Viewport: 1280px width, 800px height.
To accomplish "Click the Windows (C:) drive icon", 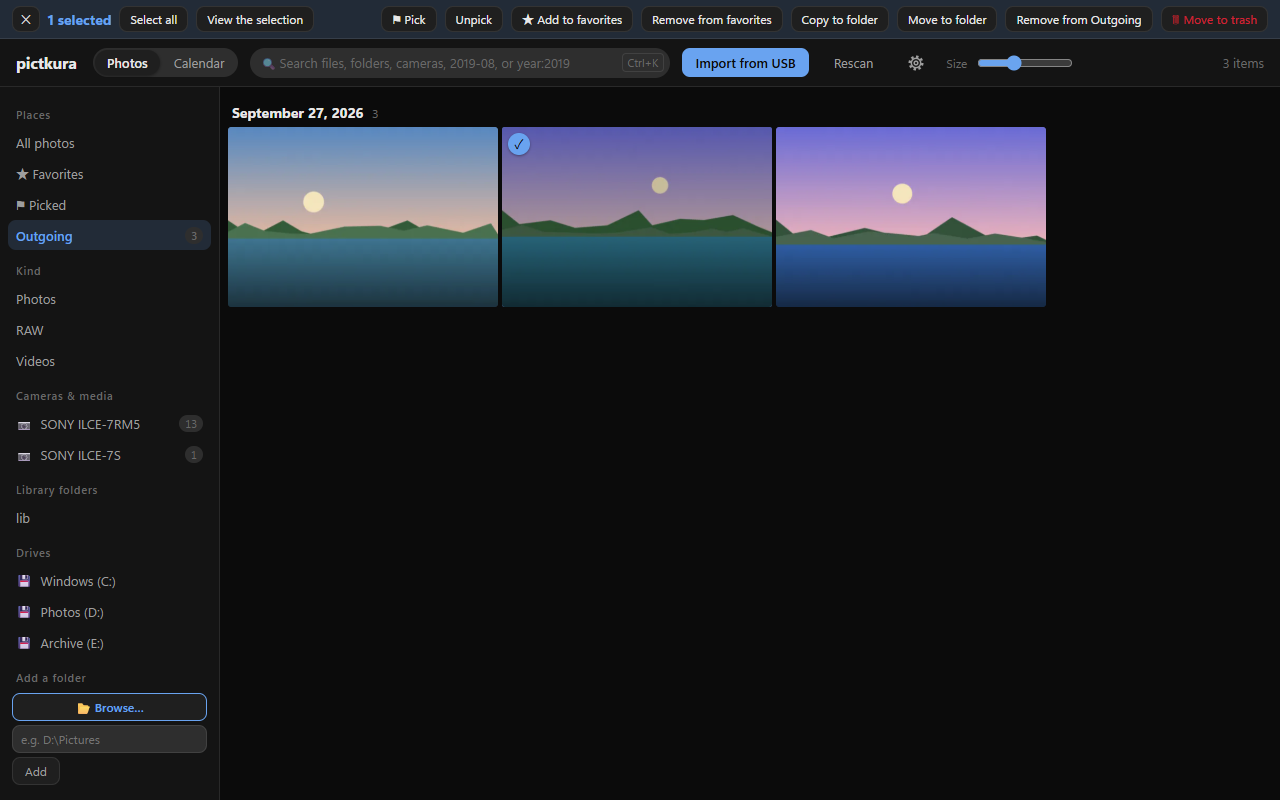I will [24, 582].
